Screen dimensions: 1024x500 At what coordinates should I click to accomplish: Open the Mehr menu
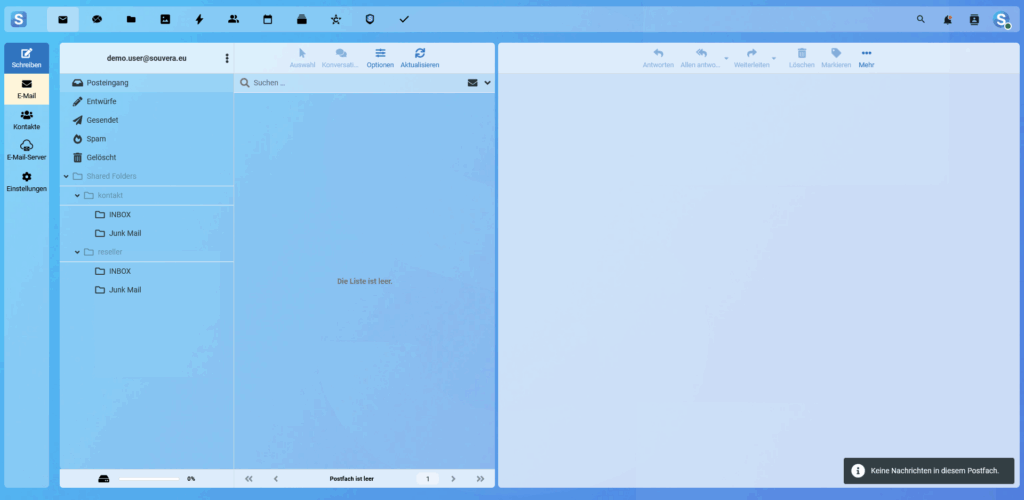[x=866, y=57]
